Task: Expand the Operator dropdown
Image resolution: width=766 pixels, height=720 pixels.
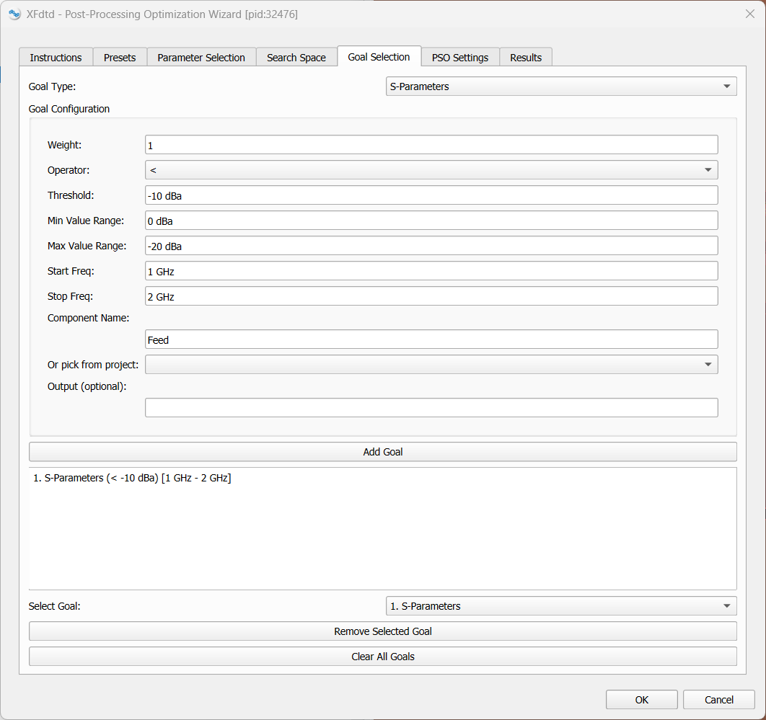Action: [x=431, y=170]
